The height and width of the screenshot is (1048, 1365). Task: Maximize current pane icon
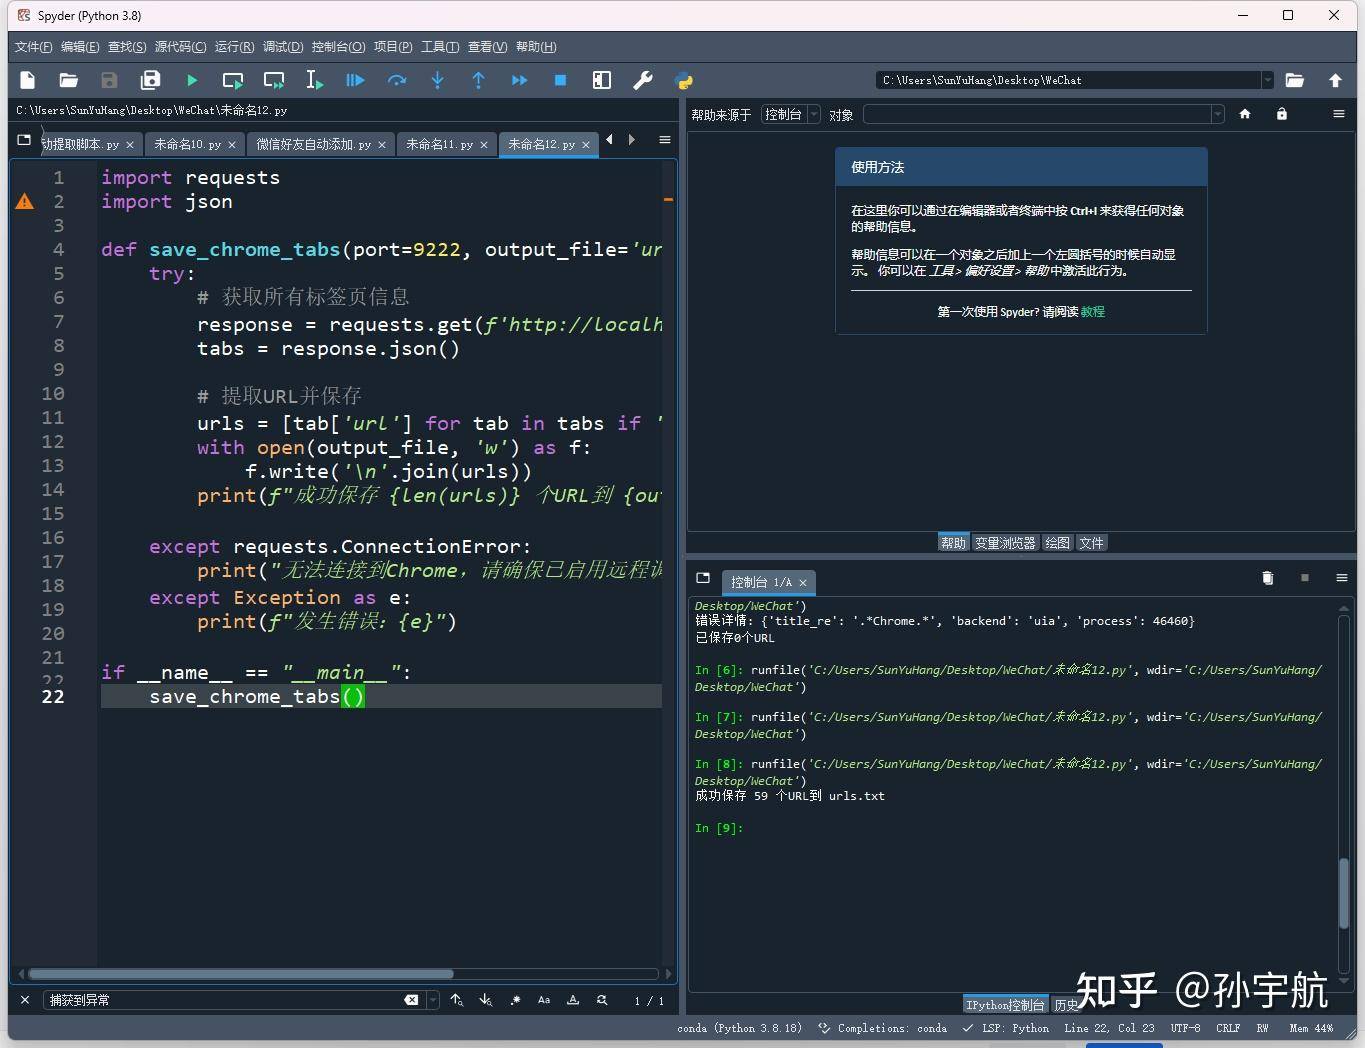pos(601,80)
